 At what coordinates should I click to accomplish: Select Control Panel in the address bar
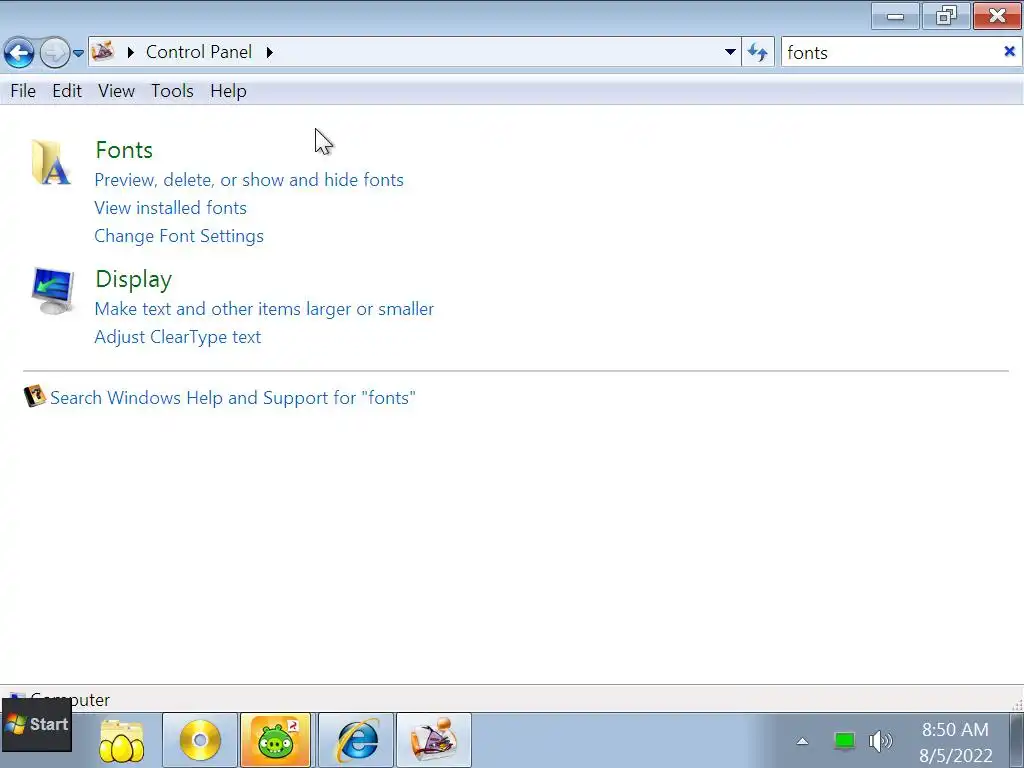[x=199, y=52]
